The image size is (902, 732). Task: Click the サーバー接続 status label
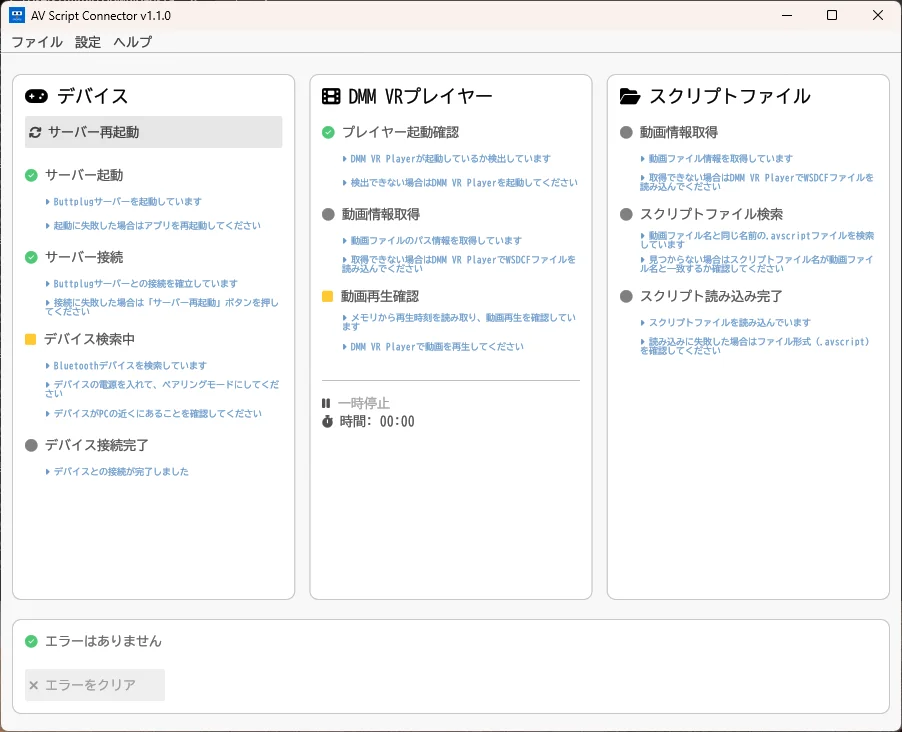click(x=84, y=257)
